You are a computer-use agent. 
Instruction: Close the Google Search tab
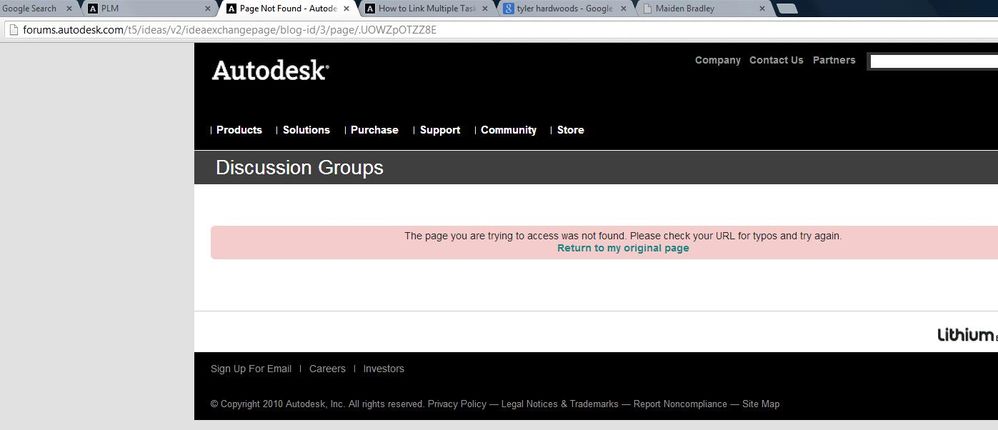tap(69, 9)
